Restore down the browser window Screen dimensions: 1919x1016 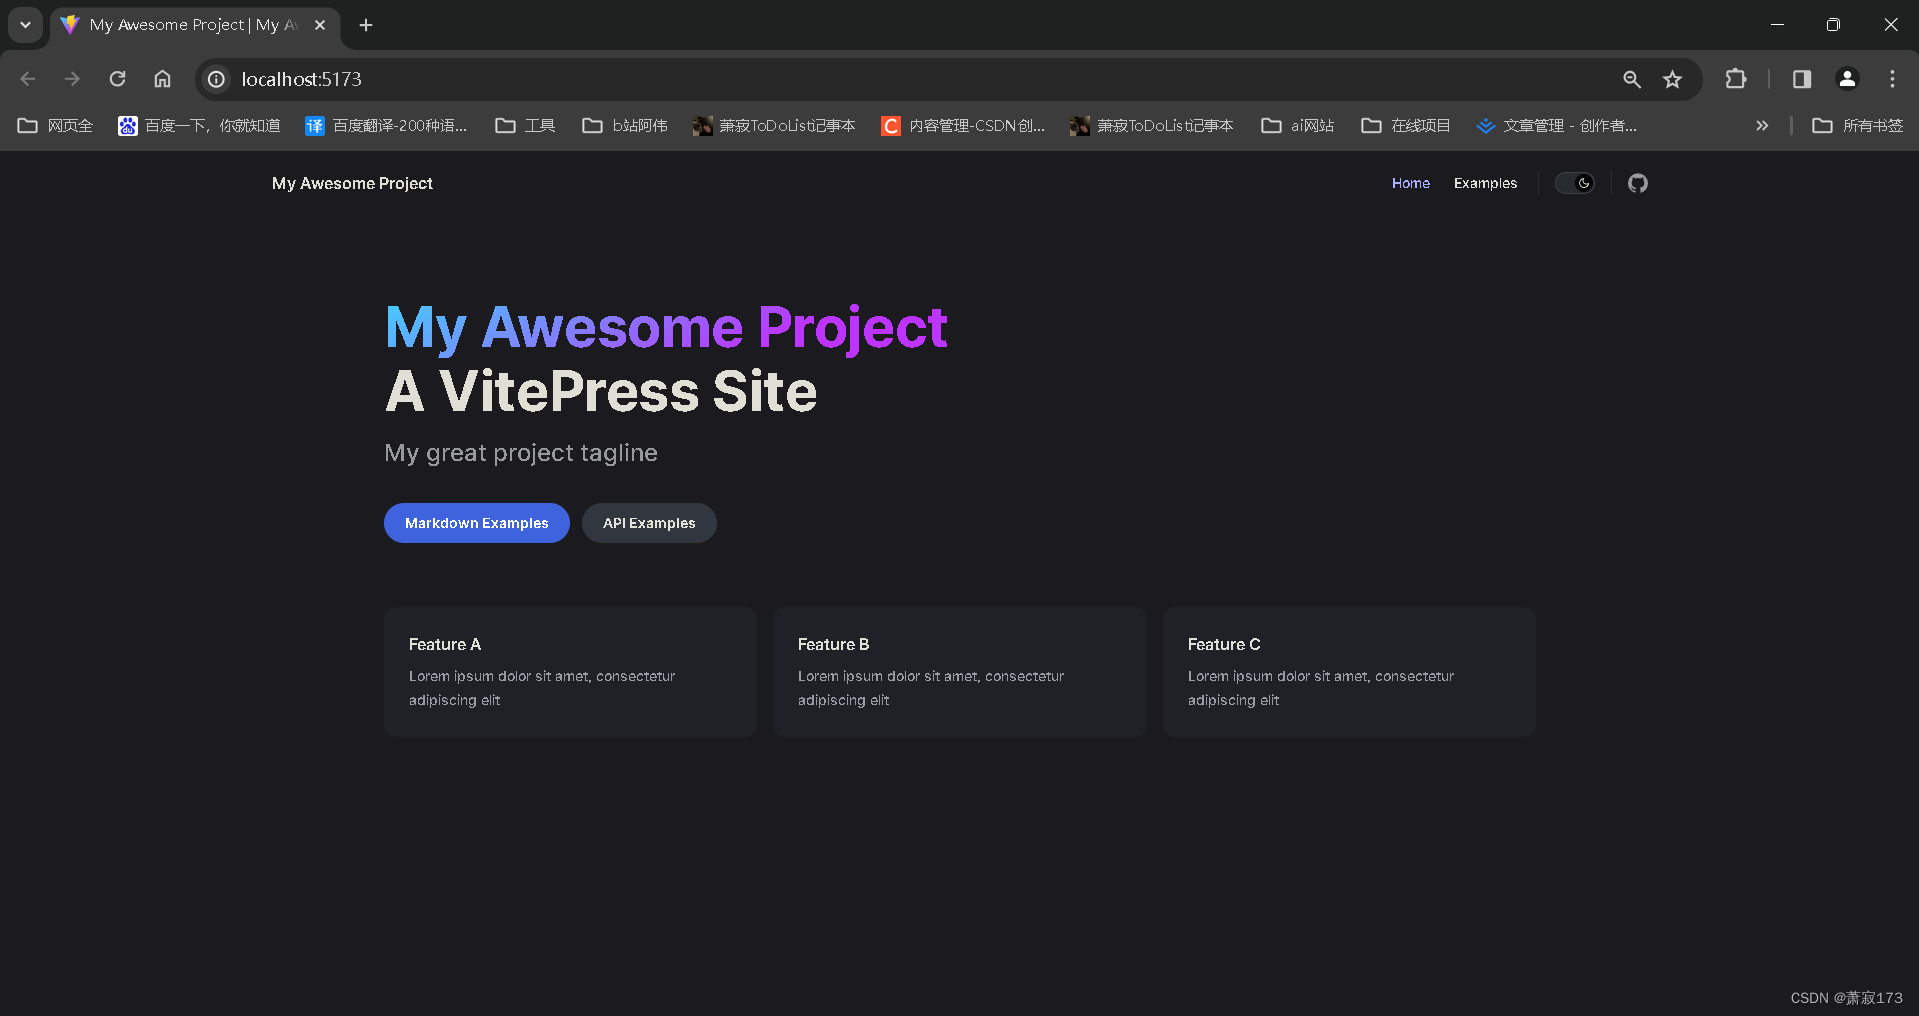click(x=1833, y=25)
